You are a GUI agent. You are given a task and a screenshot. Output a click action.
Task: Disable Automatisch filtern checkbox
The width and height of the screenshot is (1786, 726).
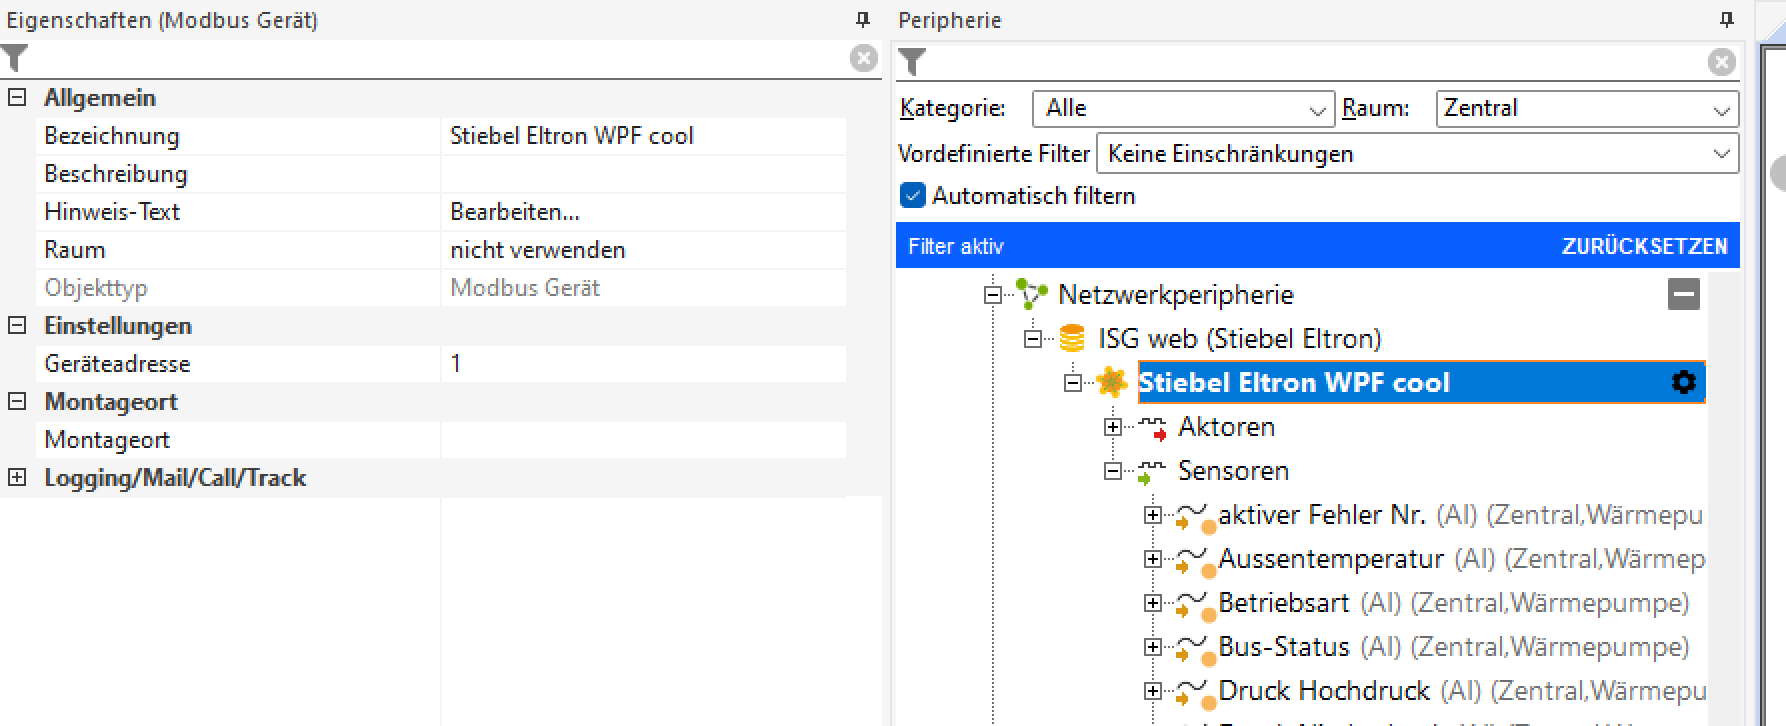[x=912, y=196]
